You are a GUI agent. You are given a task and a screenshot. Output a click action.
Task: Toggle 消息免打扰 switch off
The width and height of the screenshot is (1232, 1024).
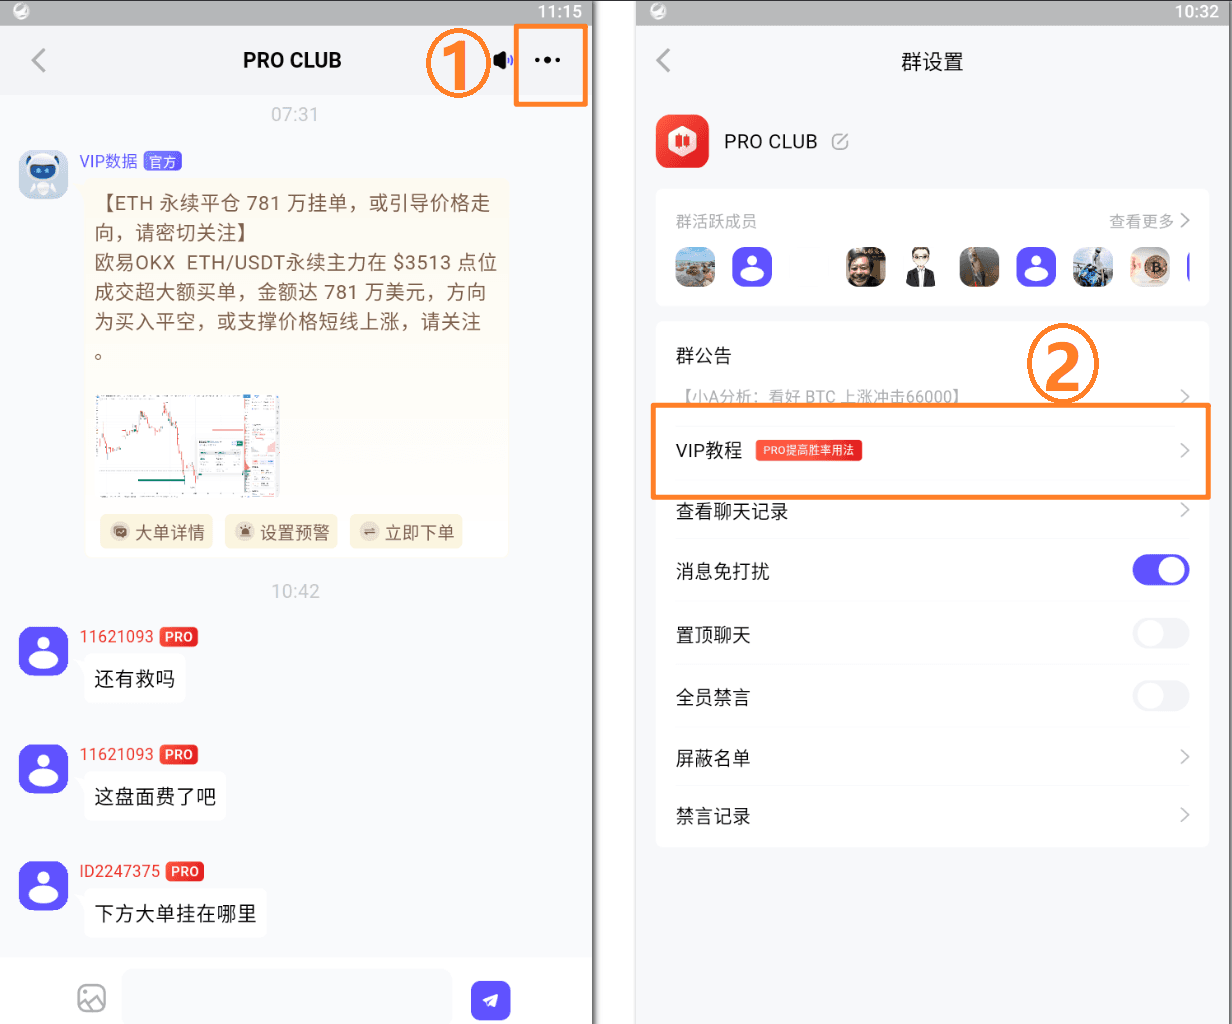[1160, 570]
